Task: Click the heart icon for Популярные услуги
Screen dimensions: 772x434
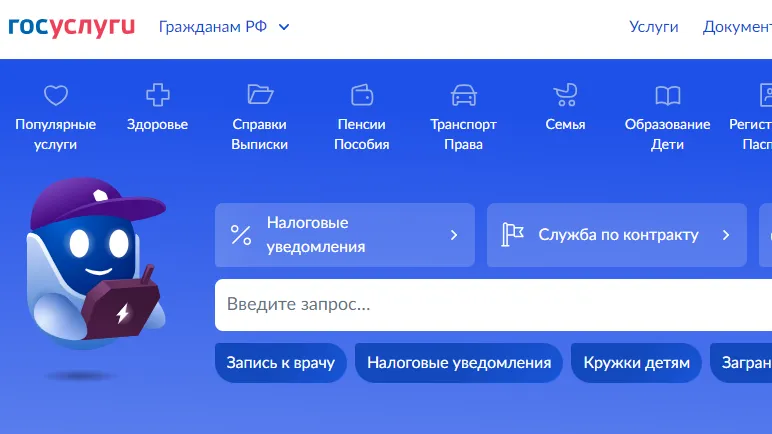Action: pos(56,95)
